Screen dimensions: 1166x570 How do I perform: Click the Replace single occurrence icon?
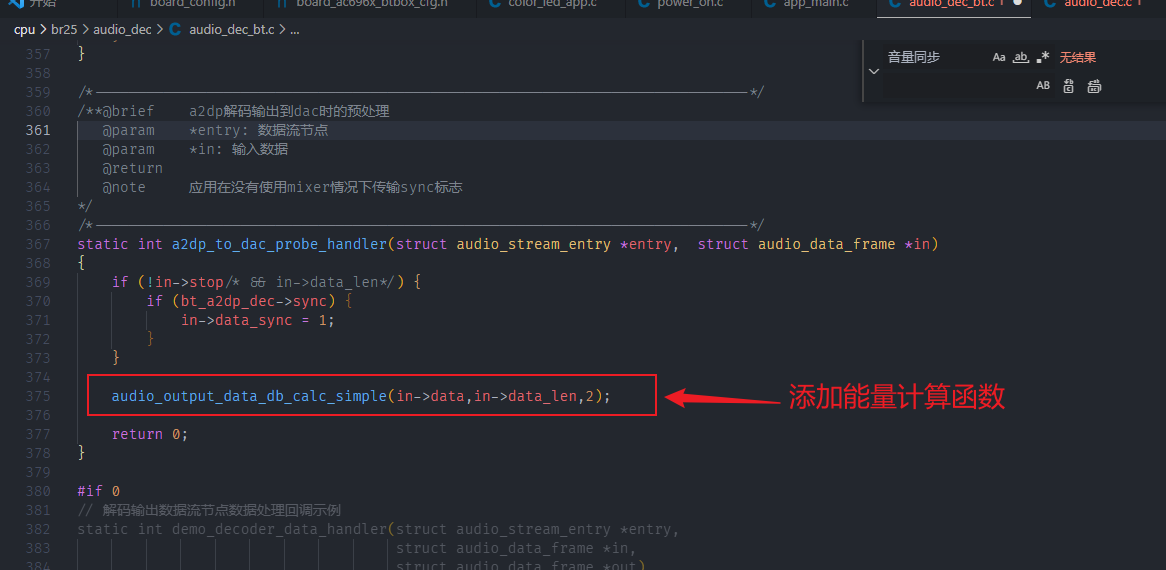point(1069,86)
